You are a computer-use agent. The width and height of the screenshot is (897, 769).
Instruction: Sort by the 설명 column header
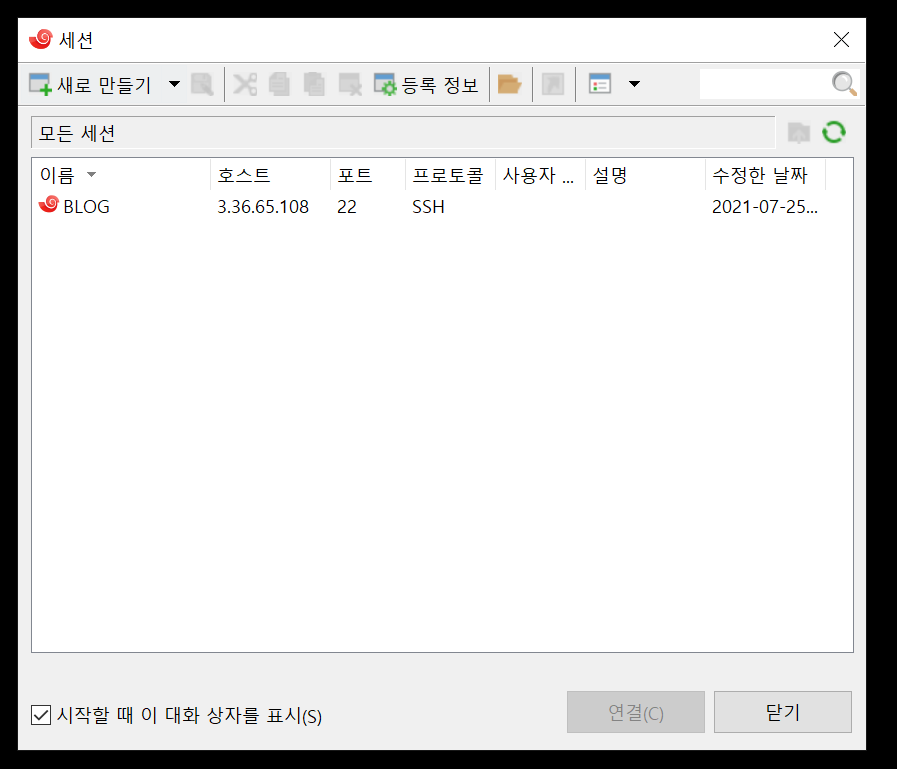tap(645, 175)
